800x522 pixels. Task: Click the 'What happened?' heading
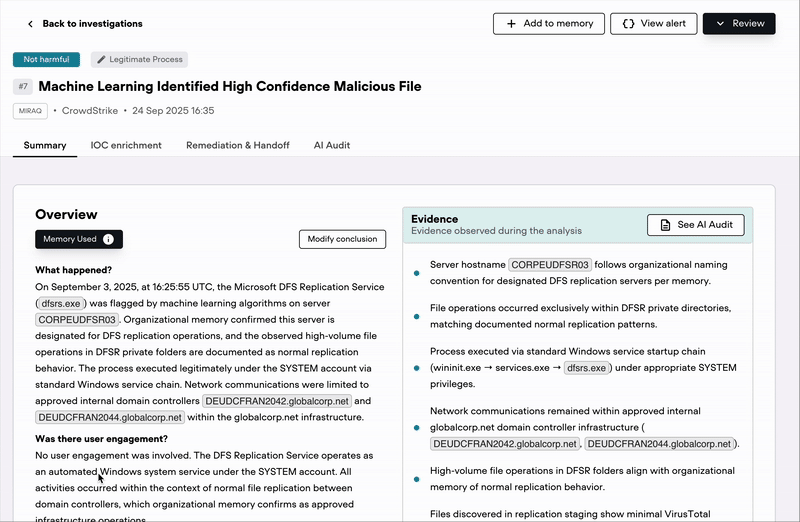[73, 270]
